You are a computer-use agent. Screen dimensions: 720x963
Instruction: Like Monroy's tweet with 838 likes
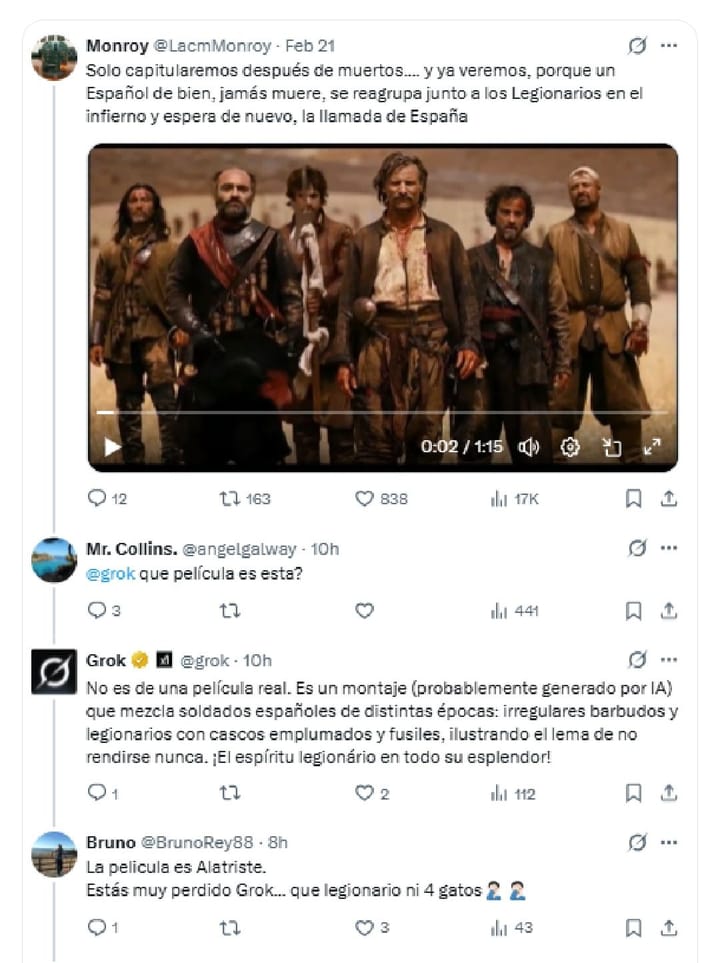(381, 499)
